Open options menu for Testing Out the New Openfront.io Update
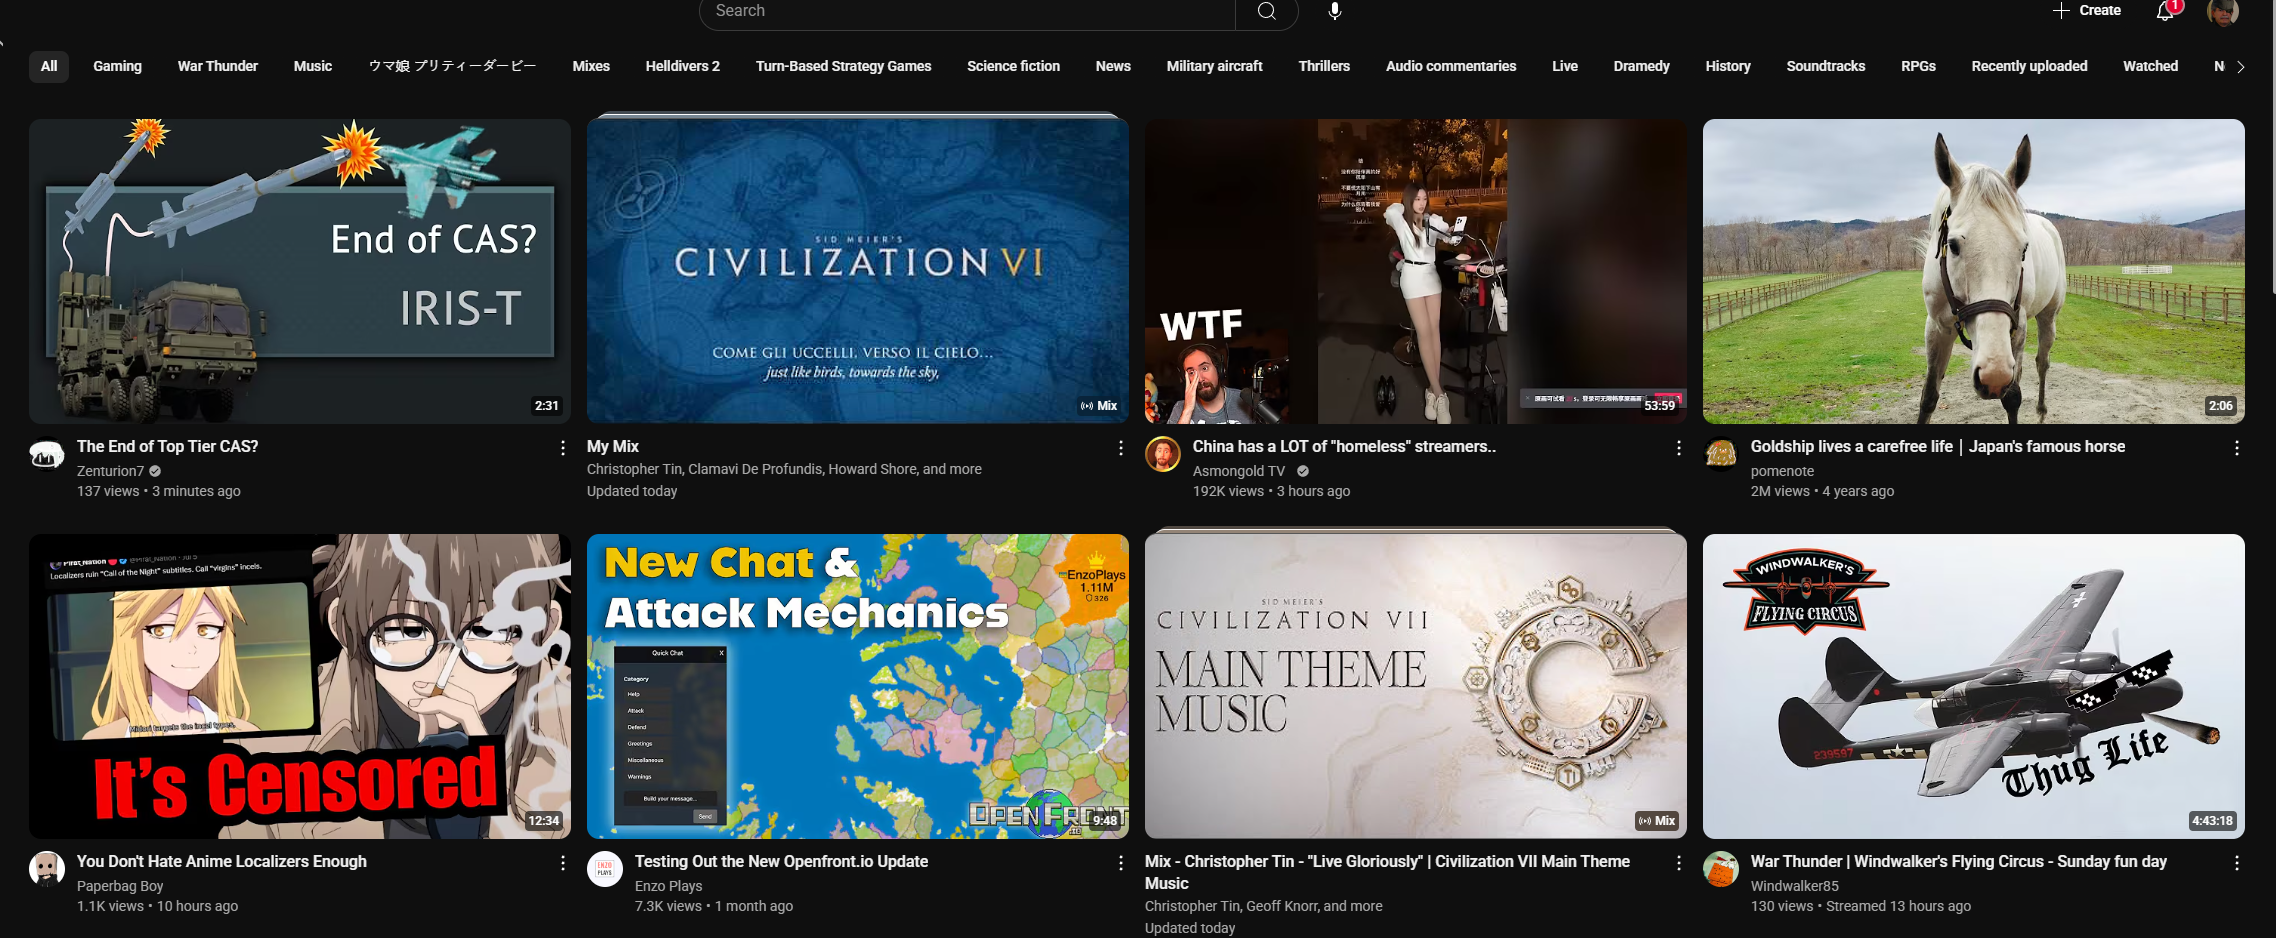2276x938 pixels. [1121, 863]
